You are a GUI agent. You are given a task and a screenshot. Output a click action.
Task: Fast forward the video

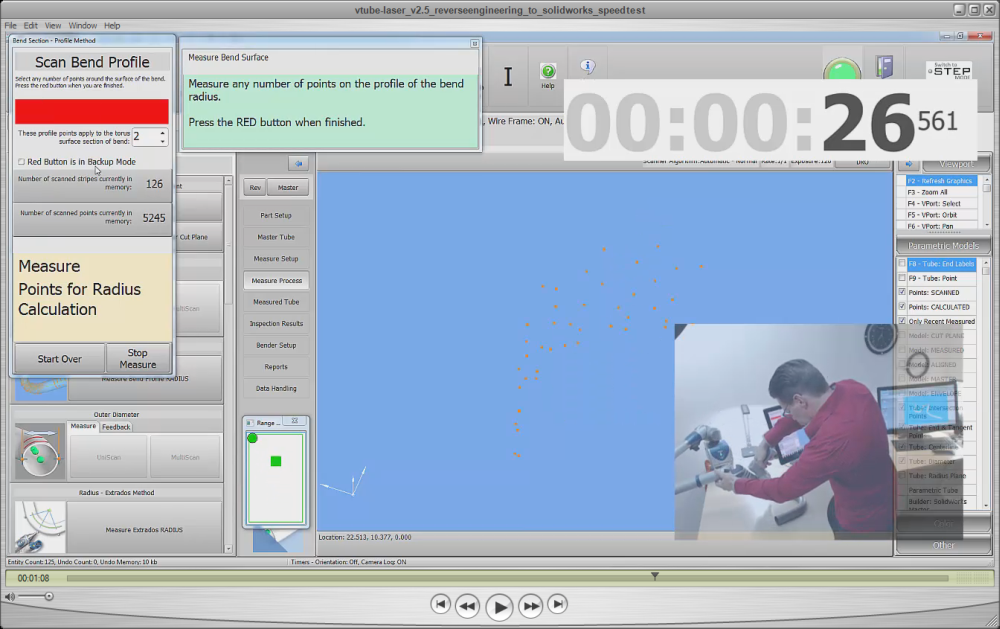(x=531, y=606)
